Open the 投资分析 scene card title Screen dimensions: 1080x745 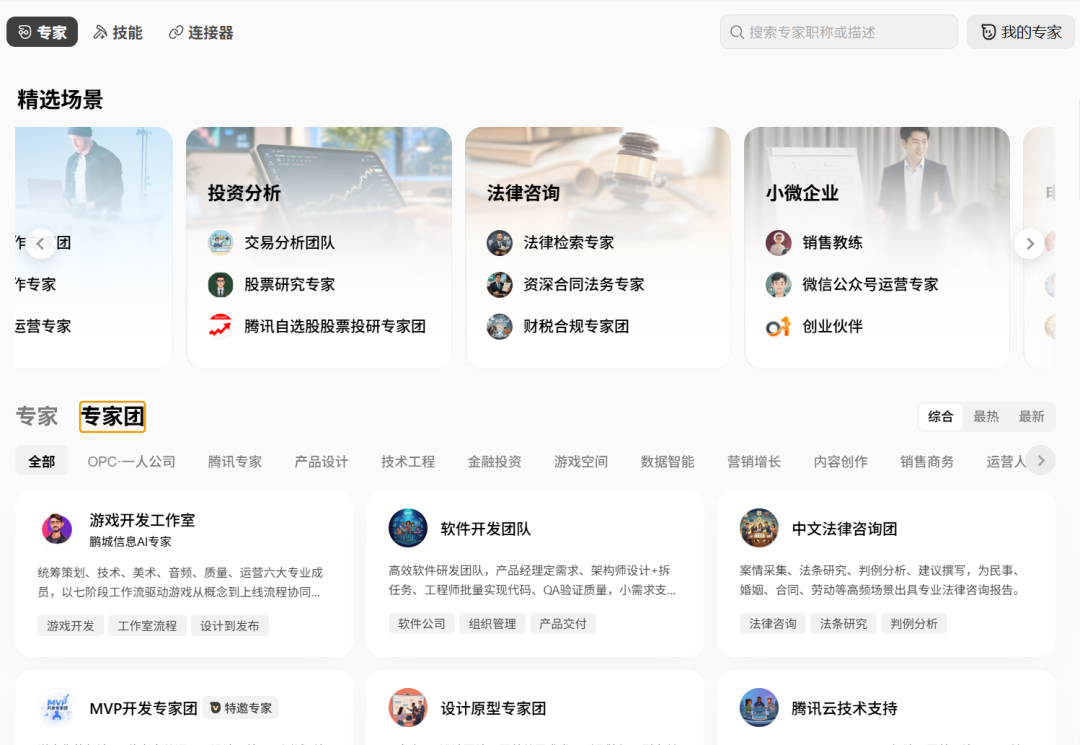(x=244, y=193)
